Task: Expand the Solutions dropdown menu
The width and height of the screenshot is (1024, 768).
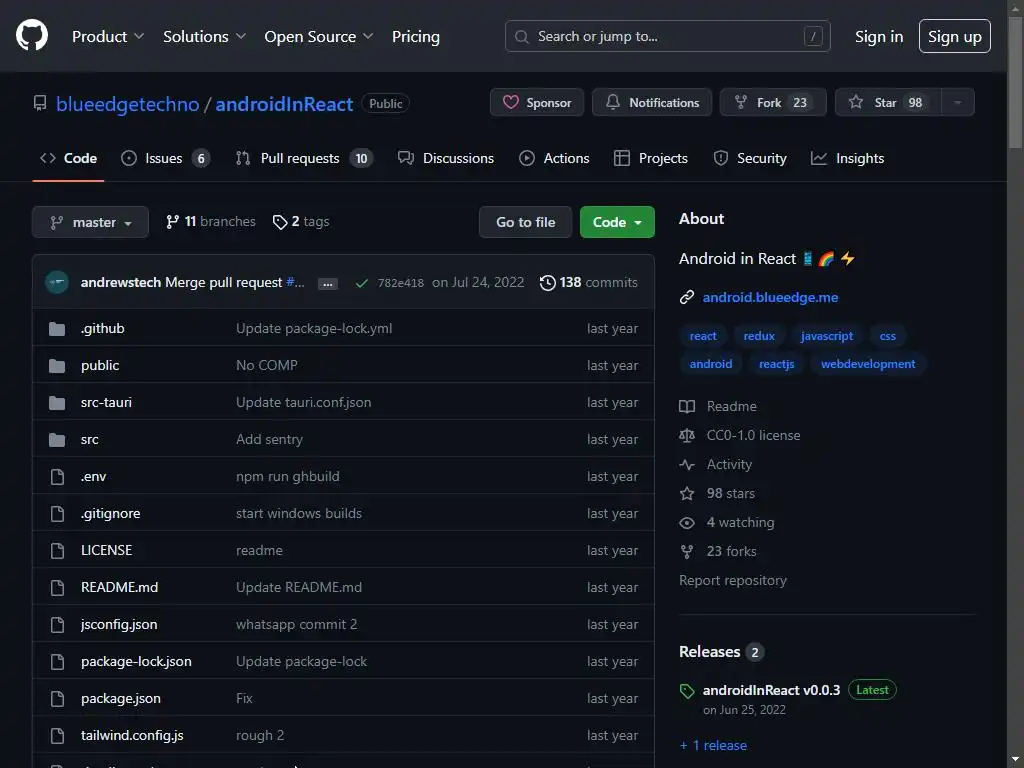Action: 204,37
